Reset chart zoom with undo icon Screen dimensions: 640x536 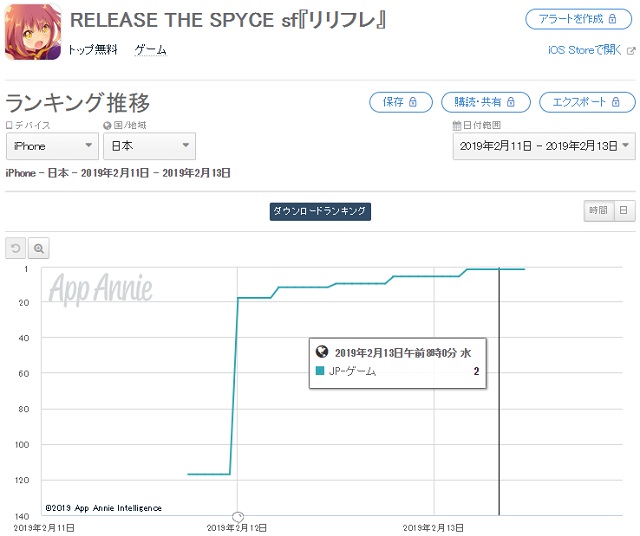coord(16,248)
